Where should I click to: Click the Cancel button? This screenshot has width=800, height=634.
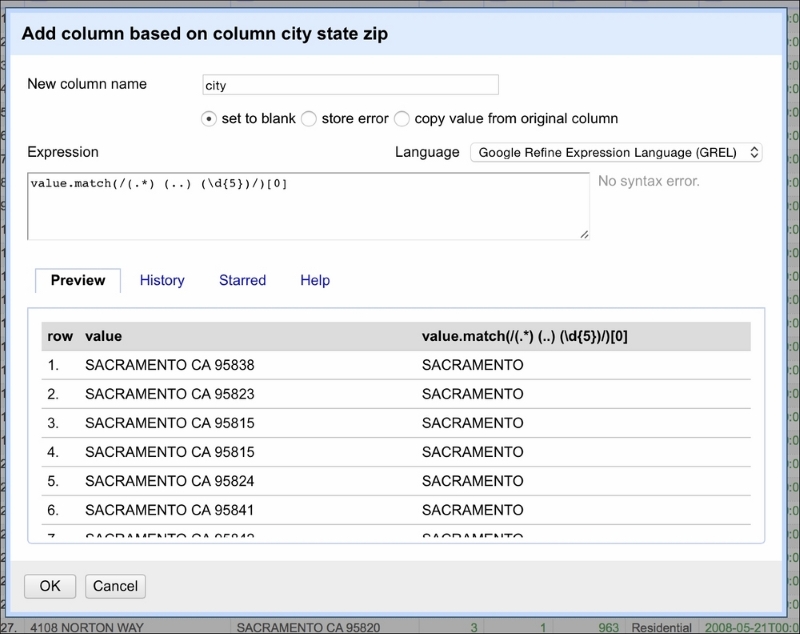point(115,586)
